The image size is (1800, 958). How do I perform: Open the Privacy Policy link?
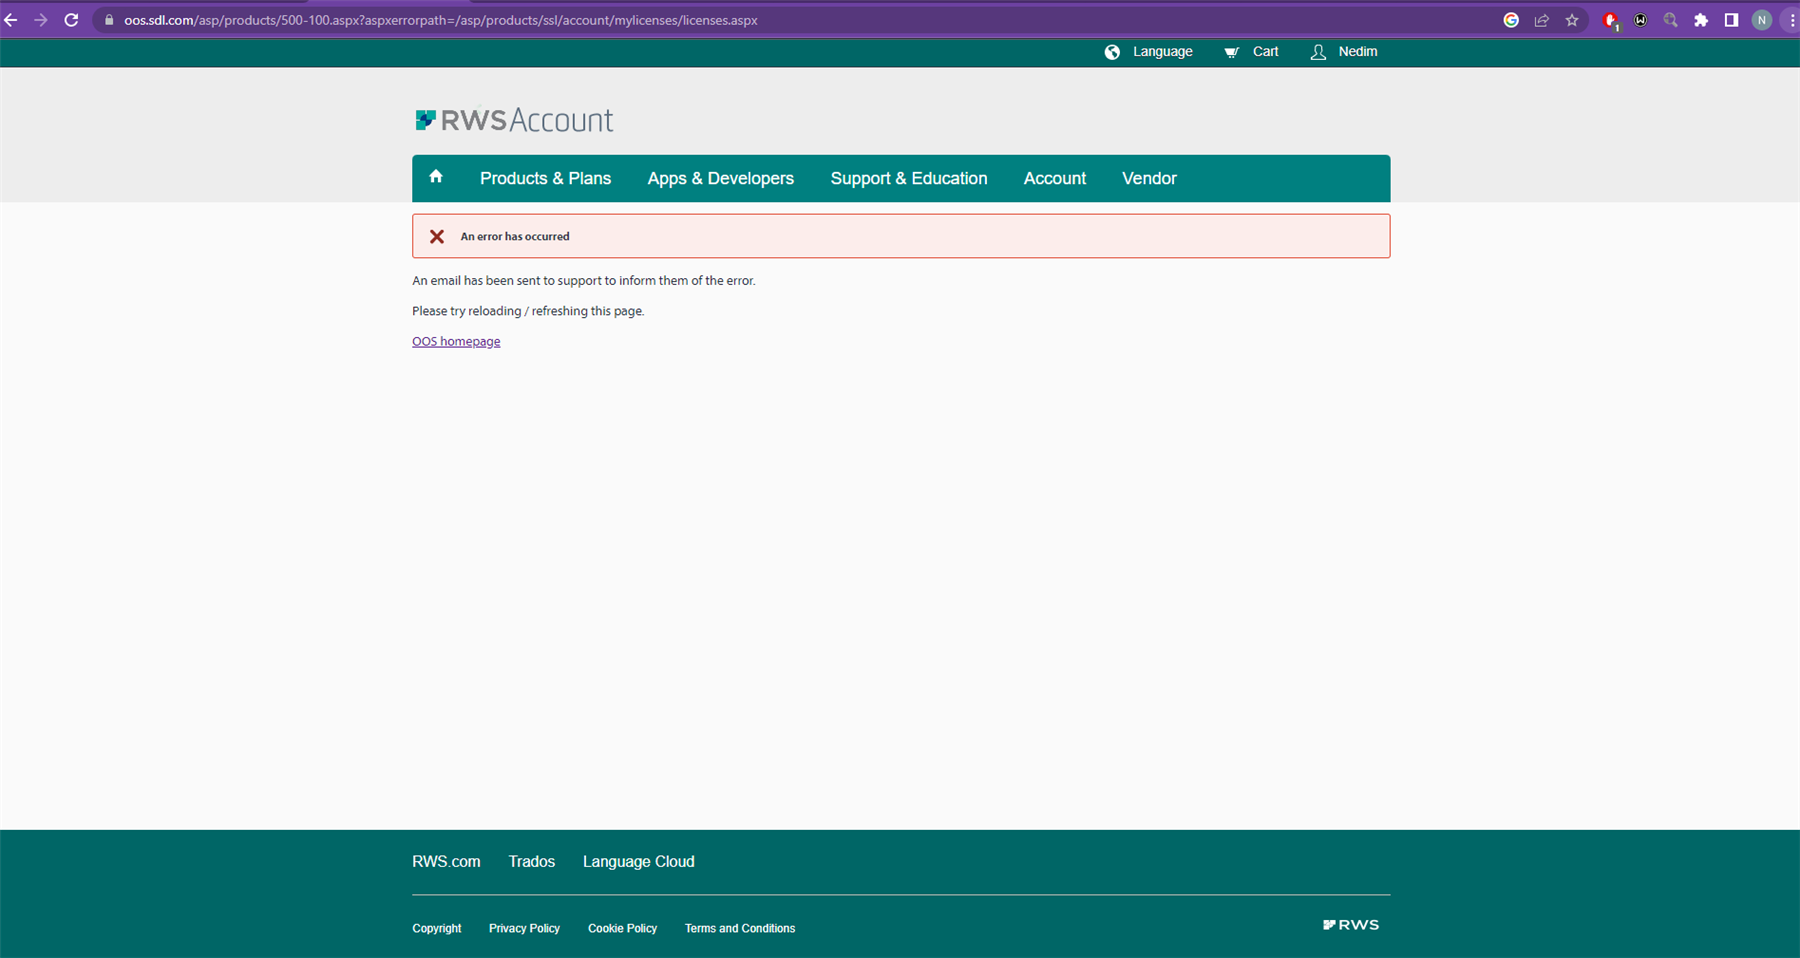point(524,929)
